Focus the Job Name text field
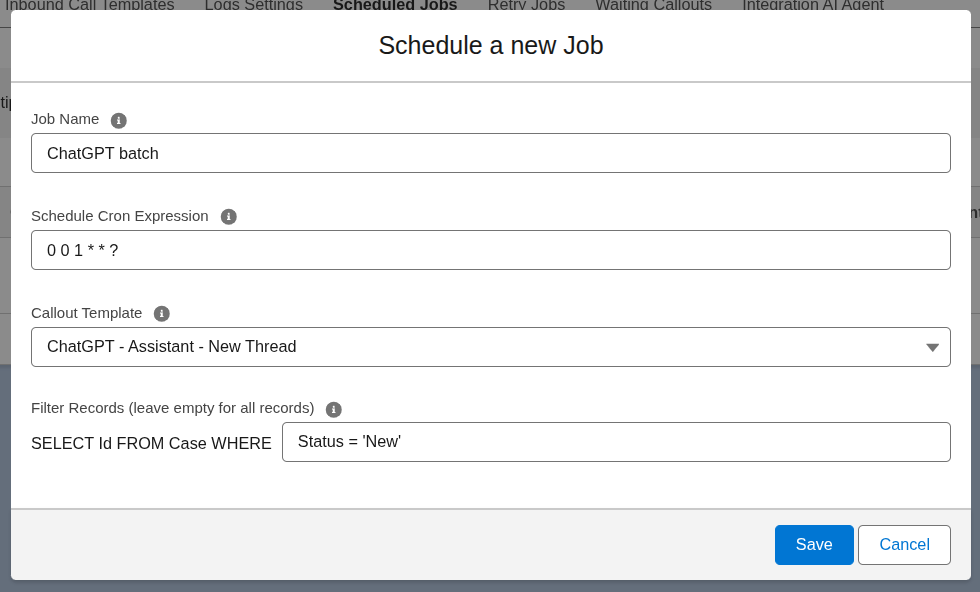Image resolution: width=980 pixels, height=592 pixels. [490, 153]
